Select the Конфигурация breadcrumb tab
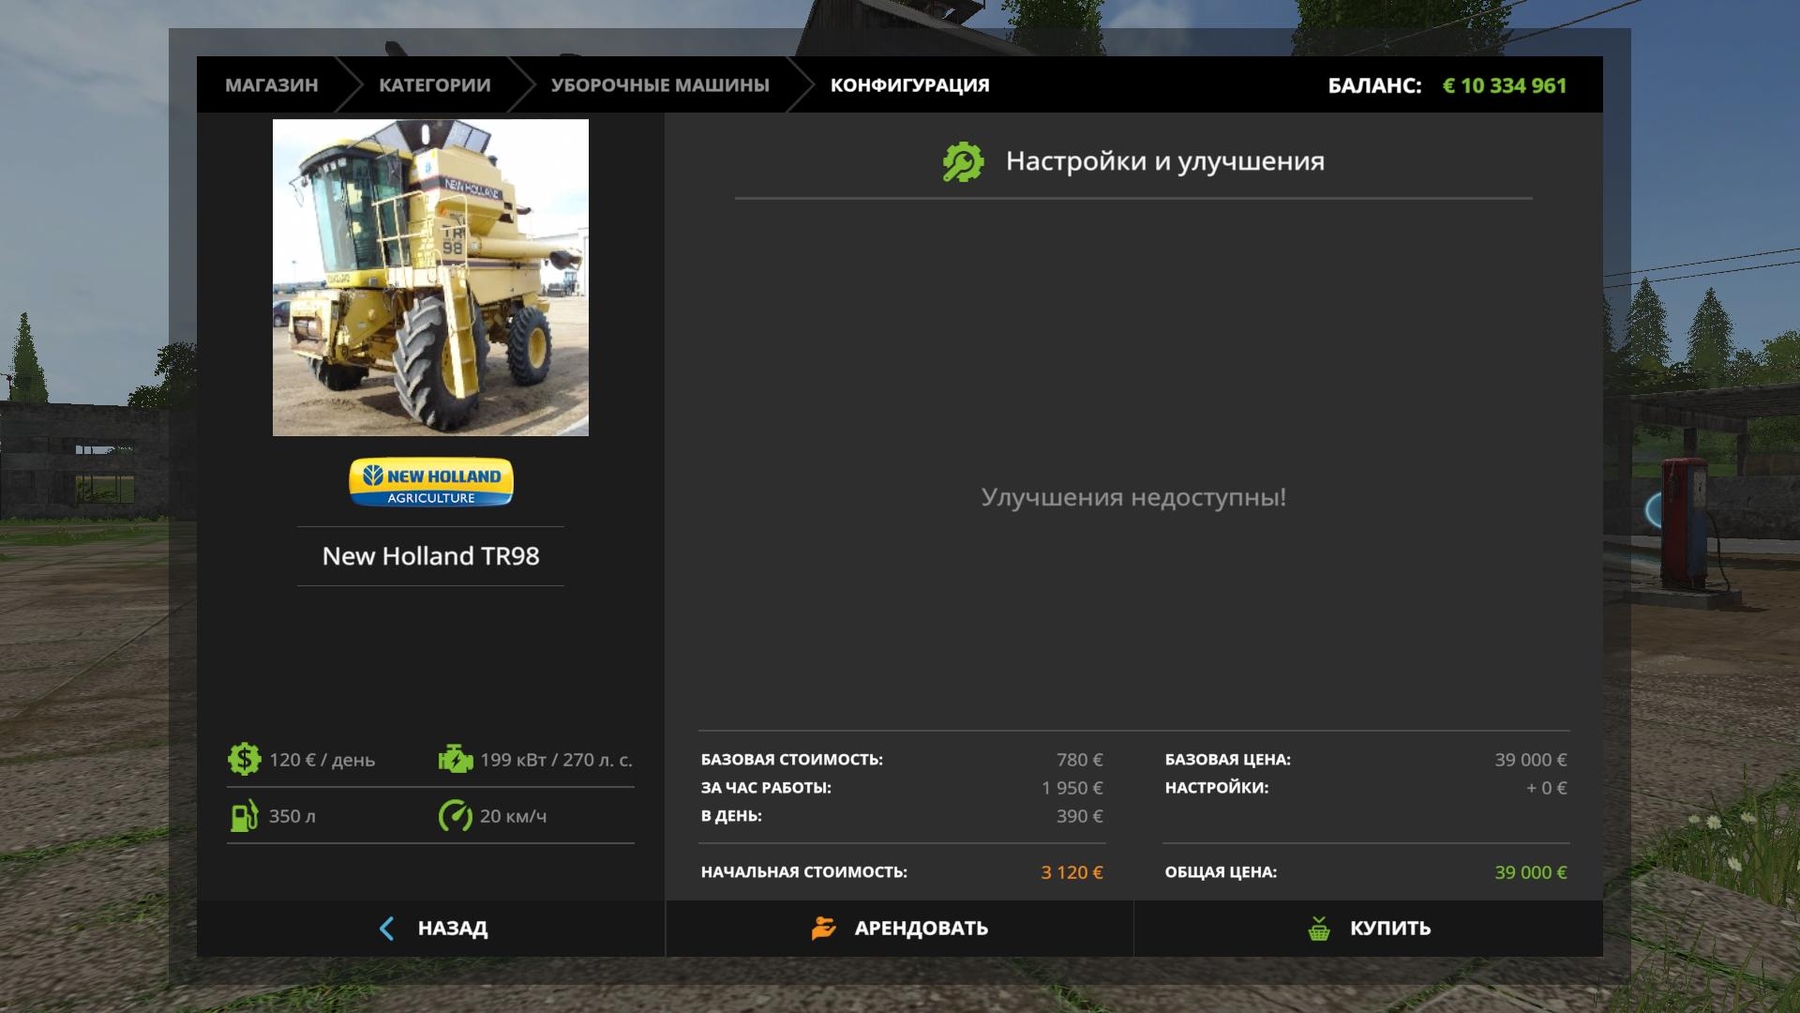Image resolution: width=1800 pixels, height=1013 pixels. pyautogui.click(x=909, y=85)
